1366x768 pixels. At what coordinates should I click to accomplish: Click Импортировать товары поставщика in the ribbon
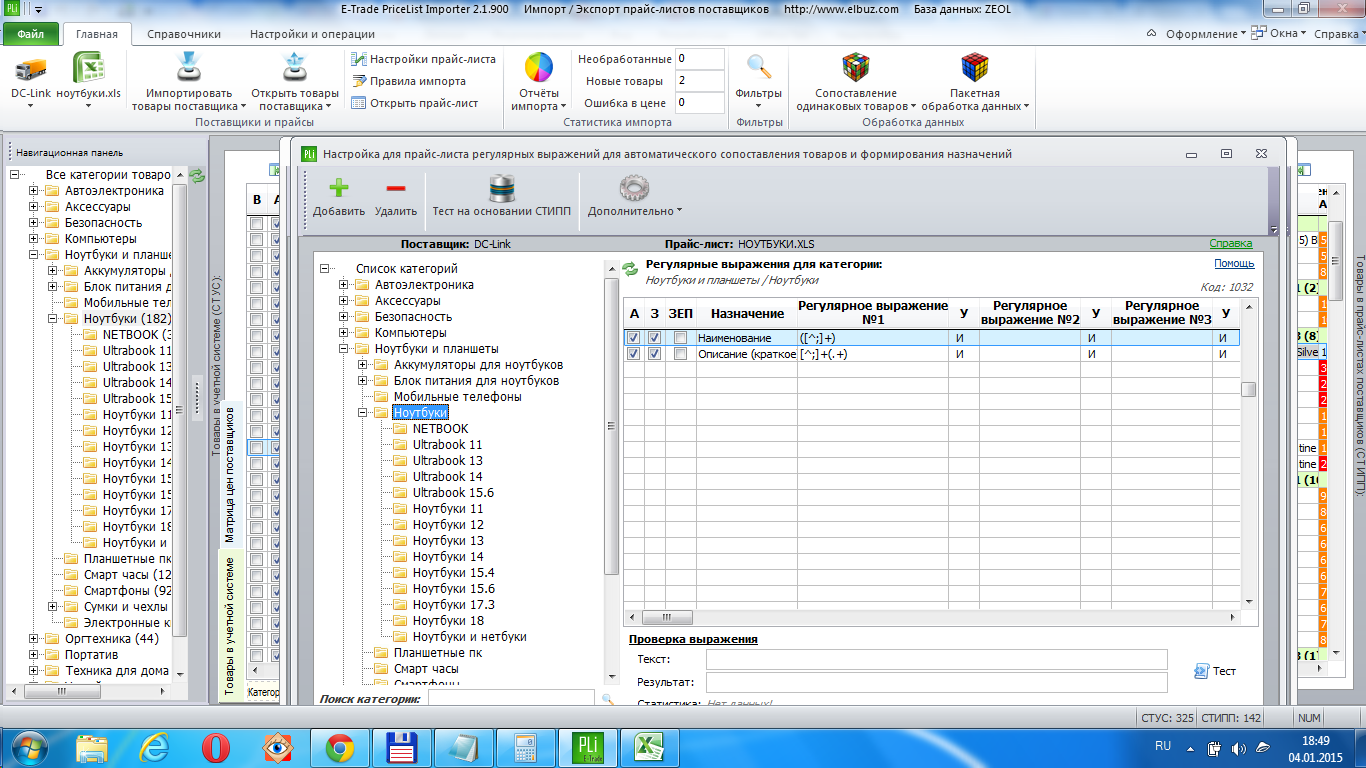point(189,82)
